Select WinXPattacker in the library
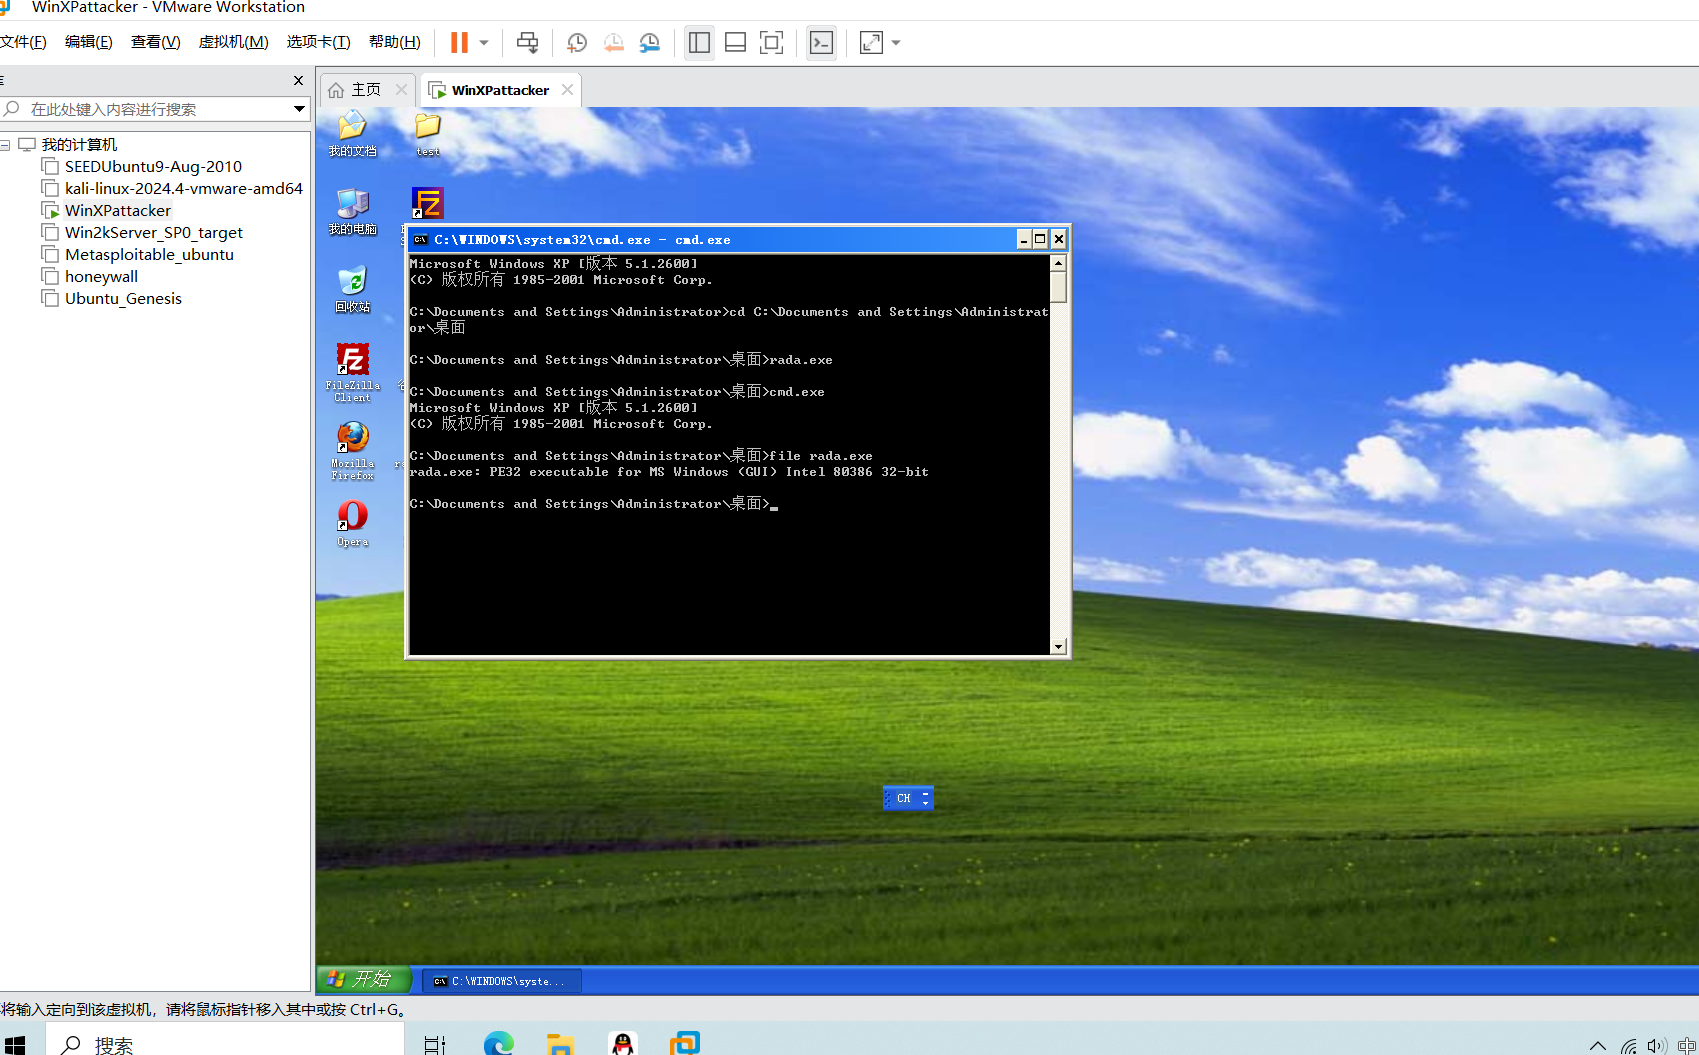The width and height of the screenshot is (1699, 1055). pos(117,211)
